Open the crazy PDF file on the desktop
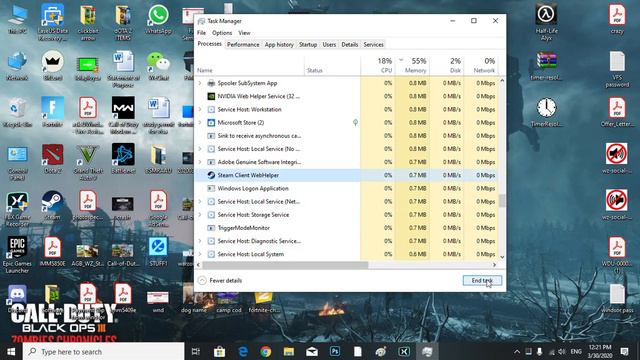 click(617, 19)
